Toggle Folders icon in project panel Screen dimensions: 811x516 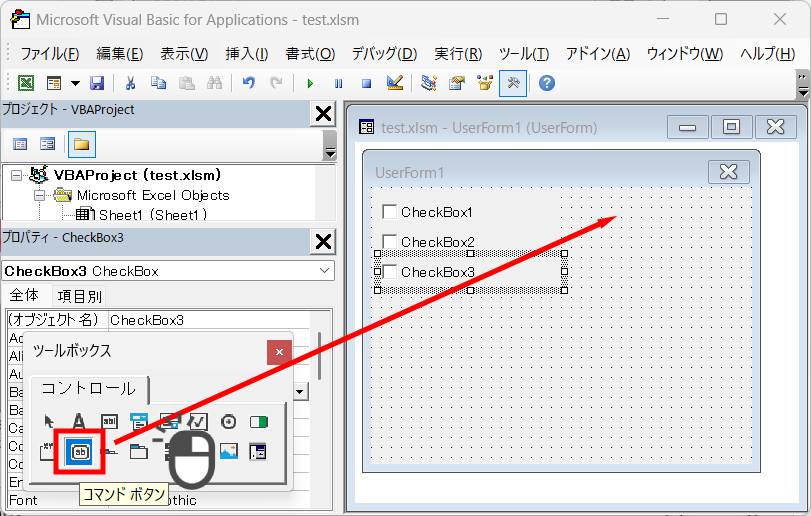(x=82, y=144)
